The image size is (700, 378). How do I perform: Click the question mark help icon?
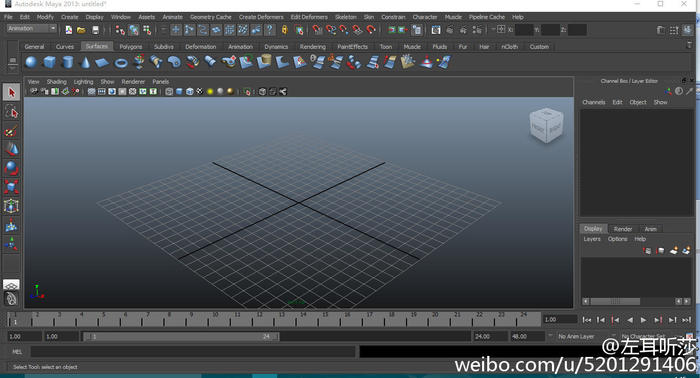pos(270,30)
